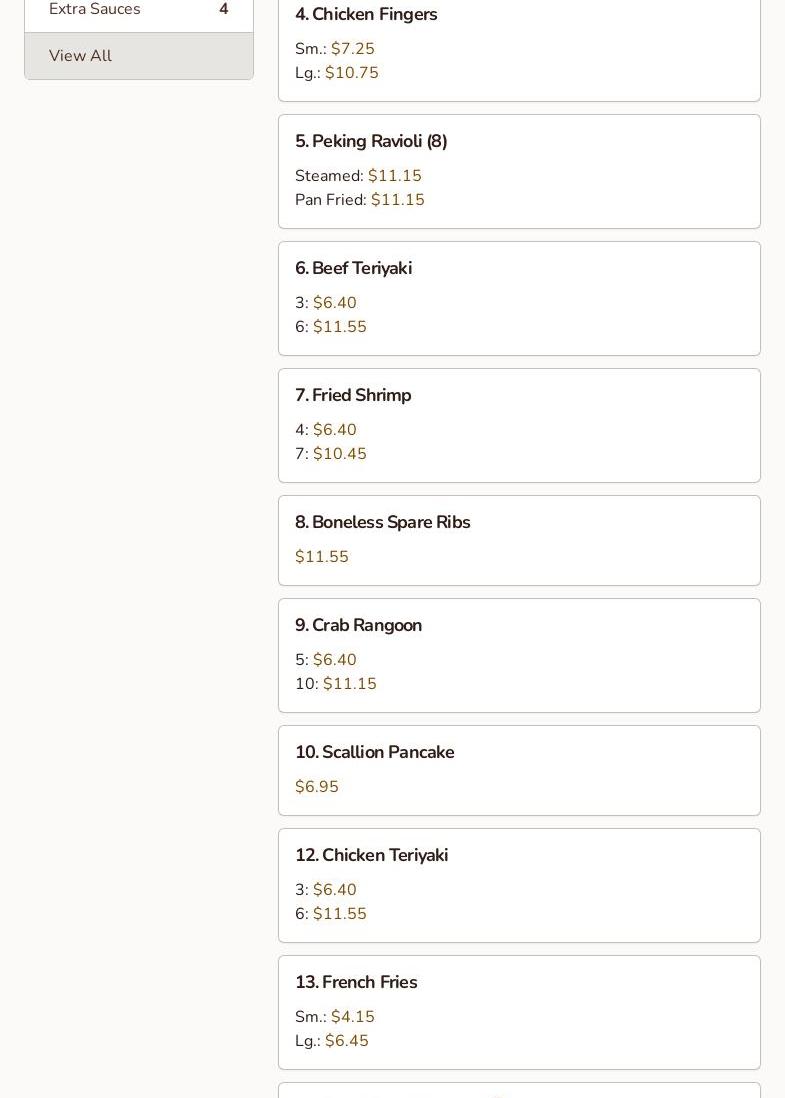Viewport: 785px width, 1098px height.
Task: Select six-piece Beef Teriyaki at $11.55
Action: [339, 327]
